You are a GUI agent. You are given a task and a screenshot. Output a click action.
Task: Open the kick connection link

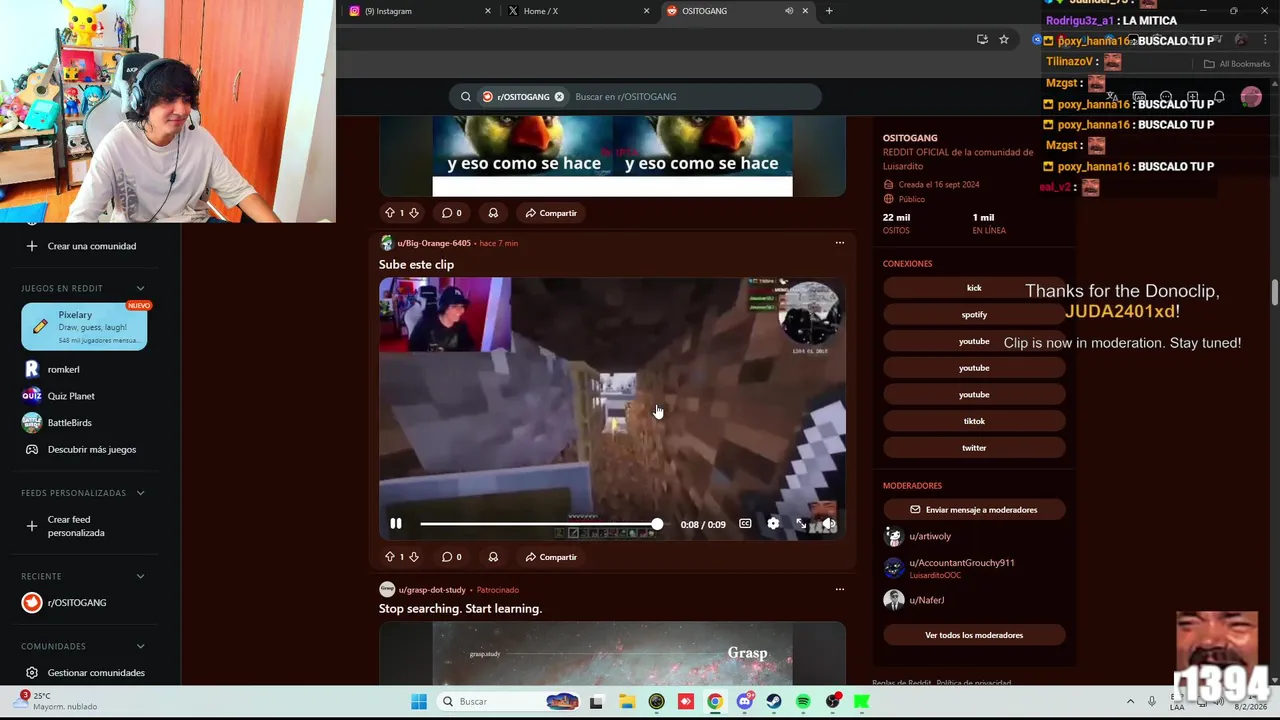coord(974,288)
